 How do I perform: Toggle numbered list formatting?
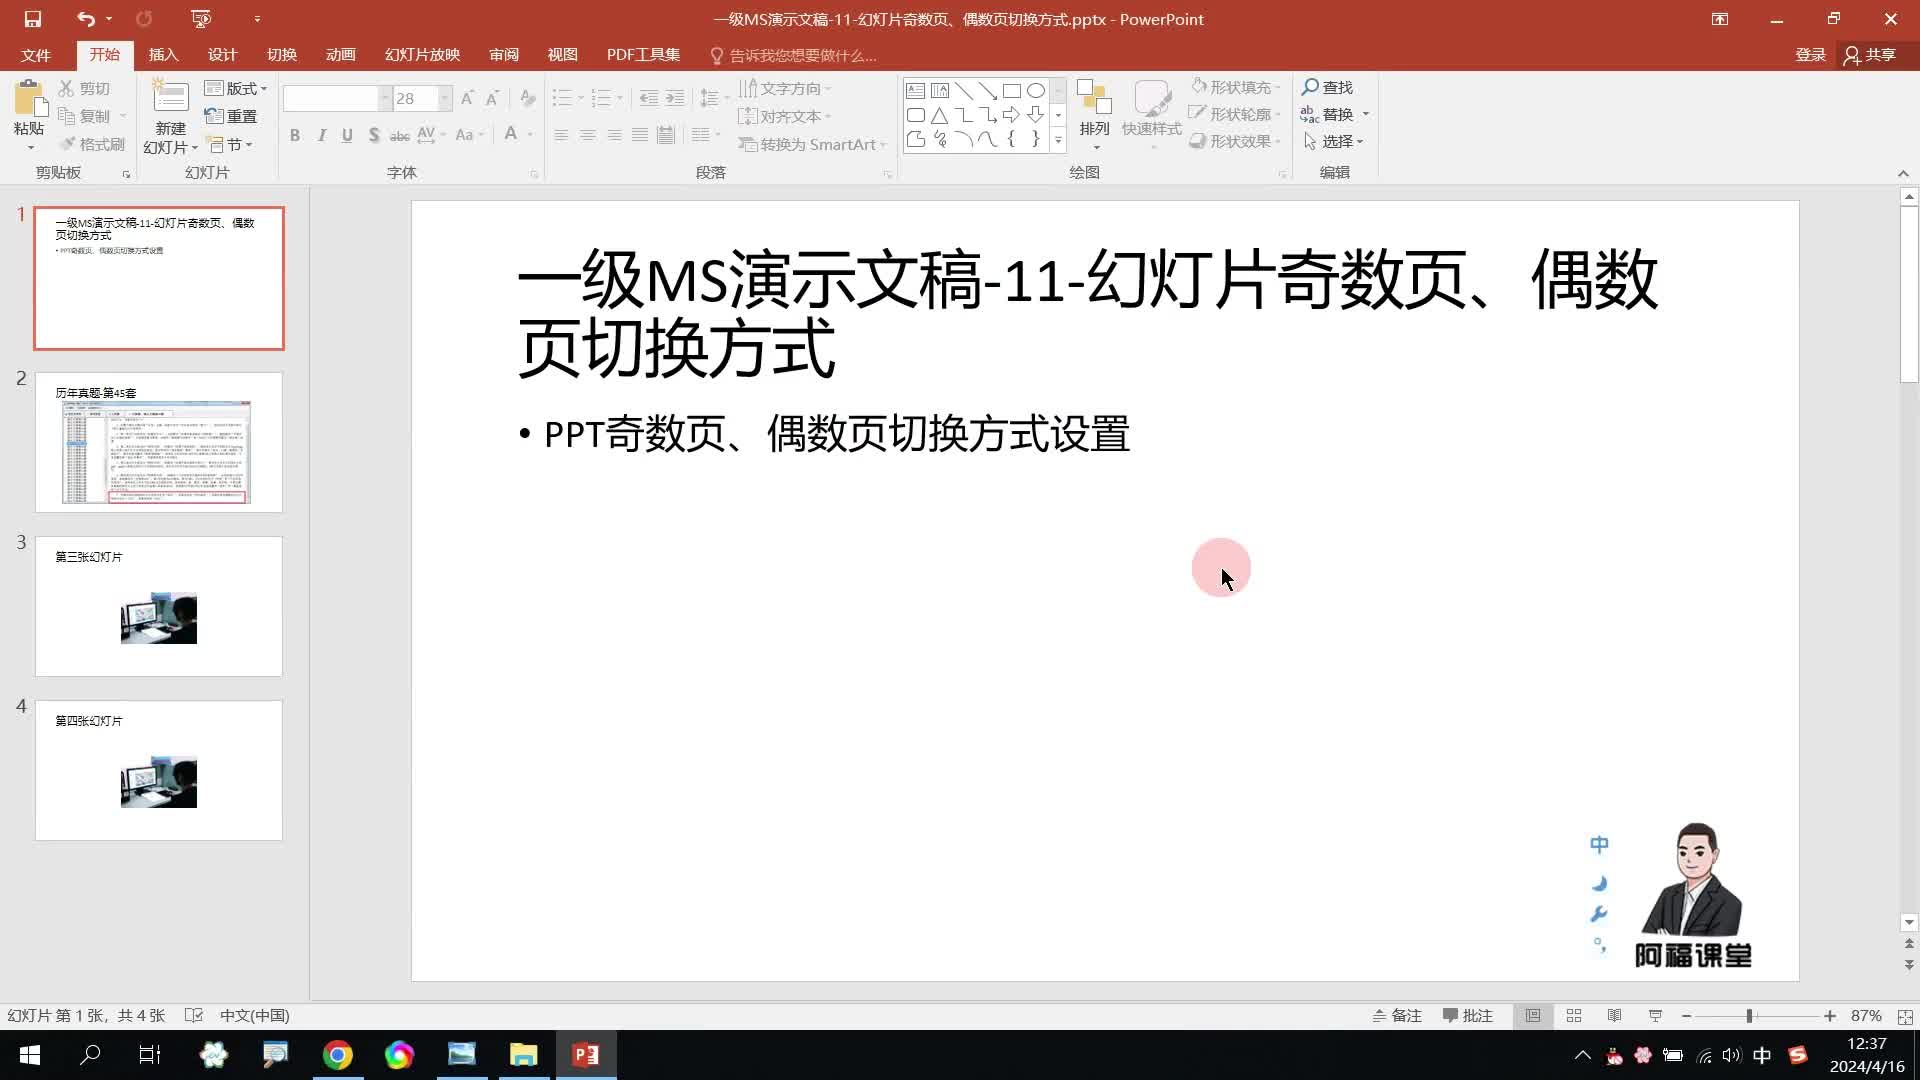601,98
